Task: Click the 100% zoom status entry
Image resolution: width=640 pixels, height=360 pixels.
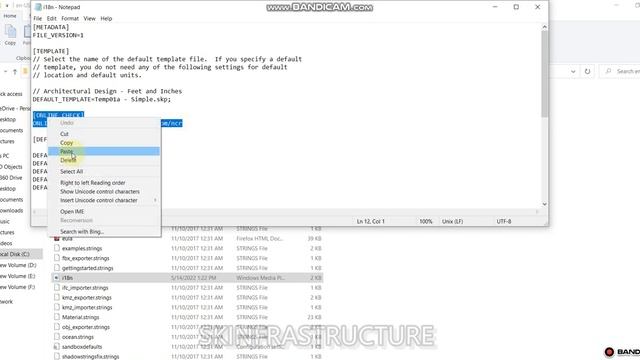Action: [426, 221]
